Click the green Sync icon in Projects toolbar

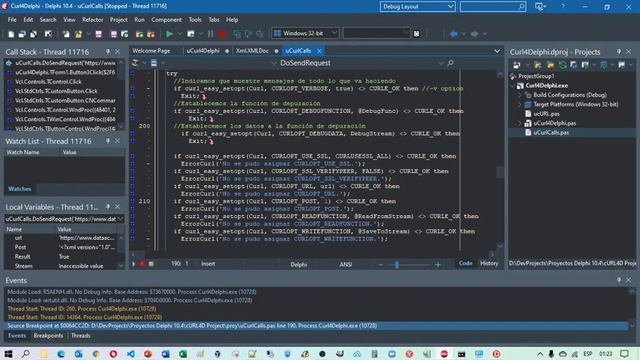tap(563, 64)
